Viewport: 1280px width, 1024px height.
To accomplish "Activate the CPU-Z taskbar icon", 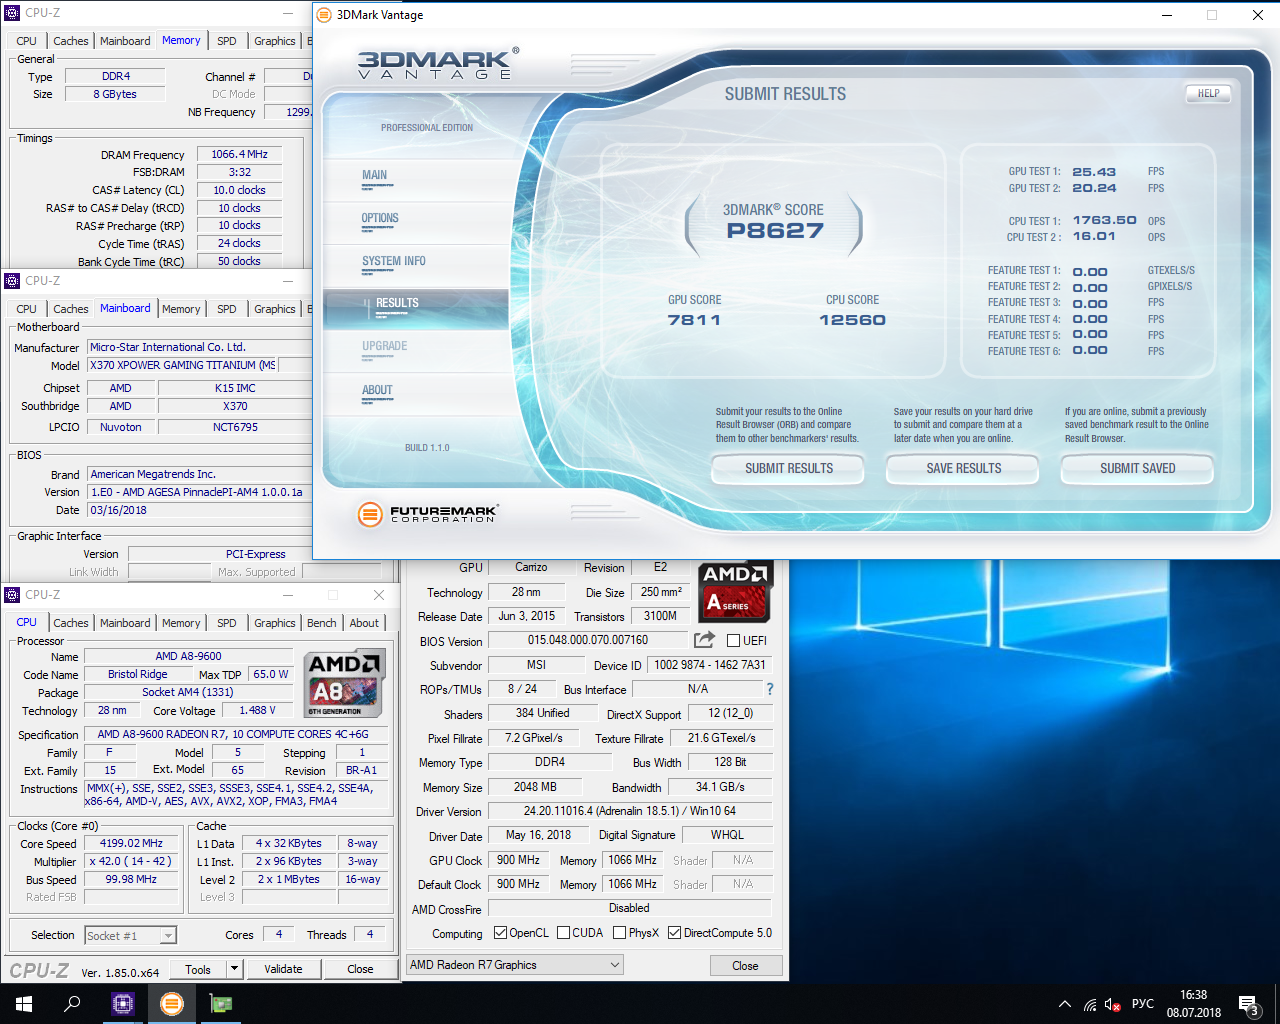I will tap(123, 1004).
